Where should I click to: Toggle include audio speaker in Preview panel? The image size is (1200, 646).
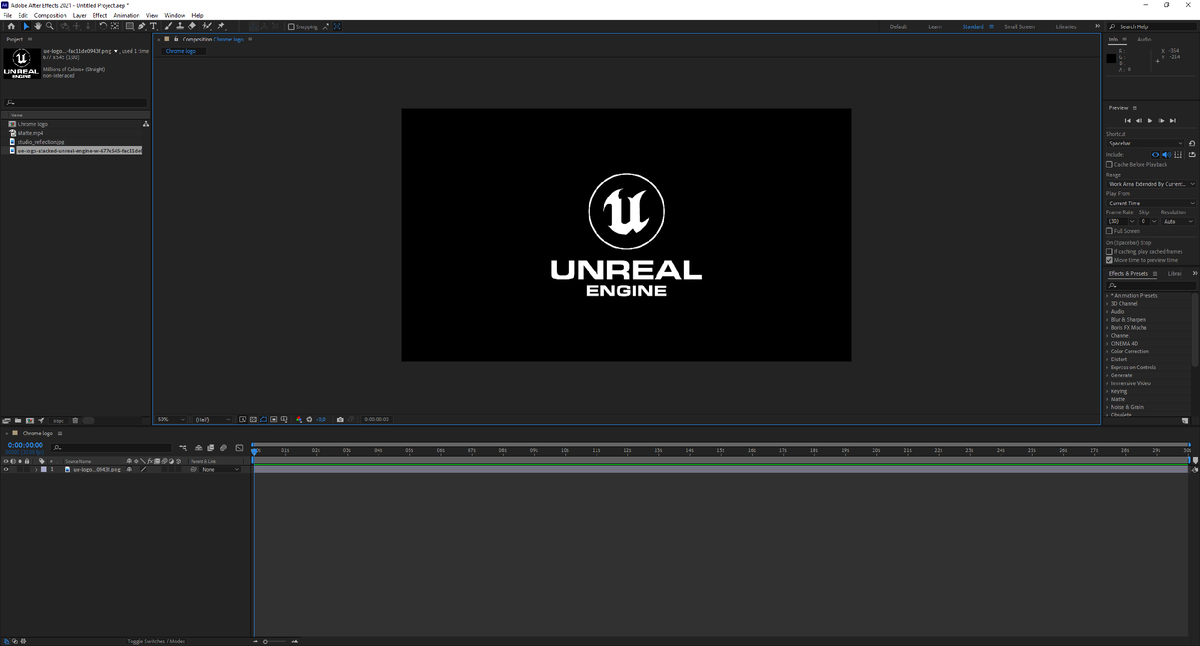tap(1167, 154)
